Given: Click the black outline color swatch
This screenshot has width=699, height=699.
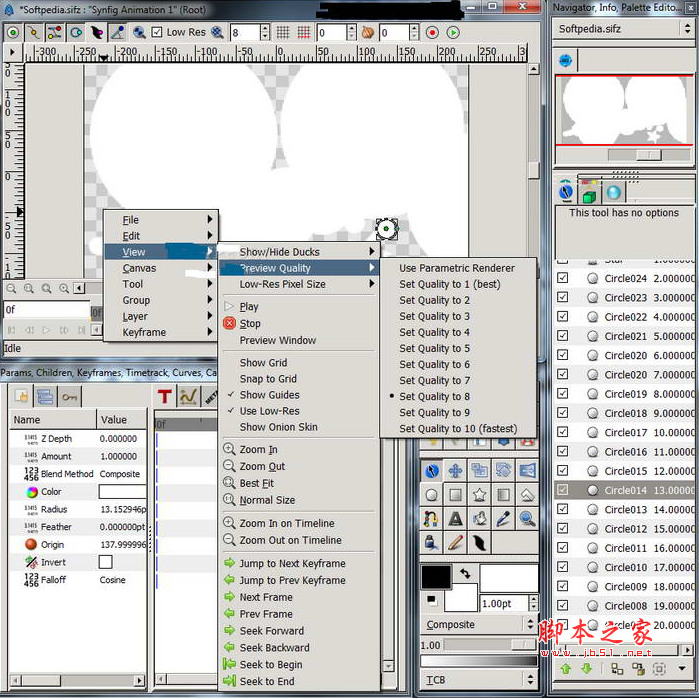Looking at the screenshot, I should (436, 577).
